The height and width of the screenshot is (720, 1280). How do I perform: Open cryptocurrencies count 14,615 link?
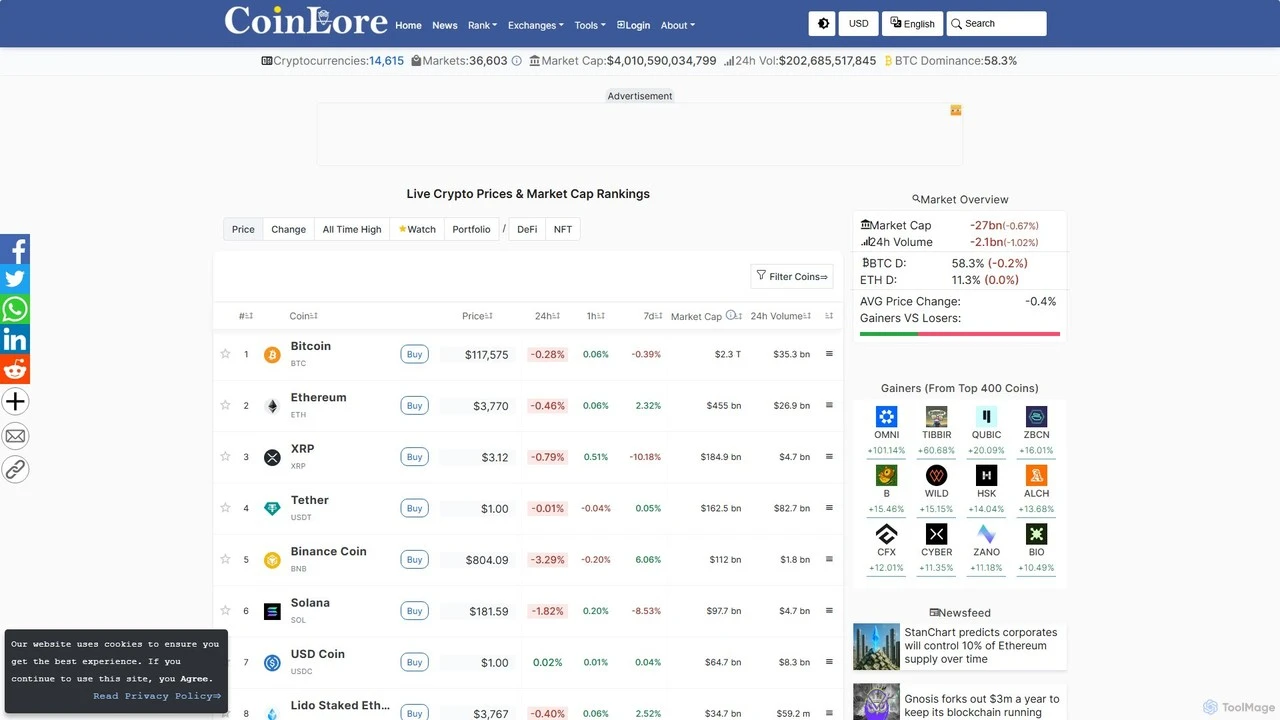point(386,61)
